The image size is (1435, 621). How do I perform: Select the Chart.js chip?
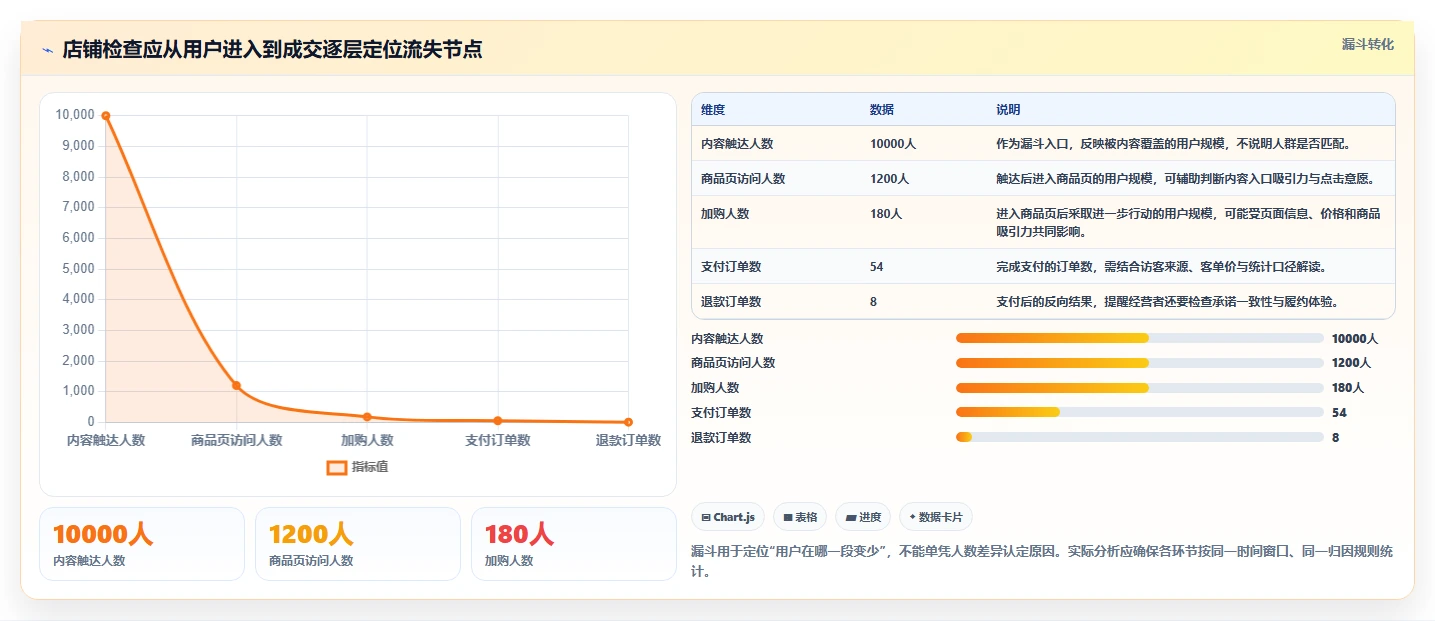(728, 517)
